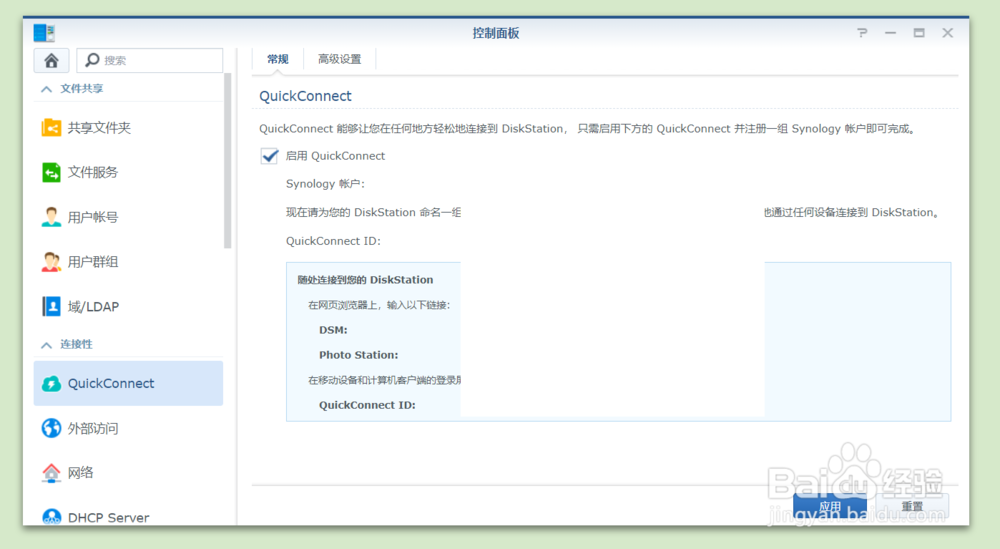The width and height of the screenshot is (1000, 549).
Task: Click the 重置 reset button
Action: click(912, 507)
